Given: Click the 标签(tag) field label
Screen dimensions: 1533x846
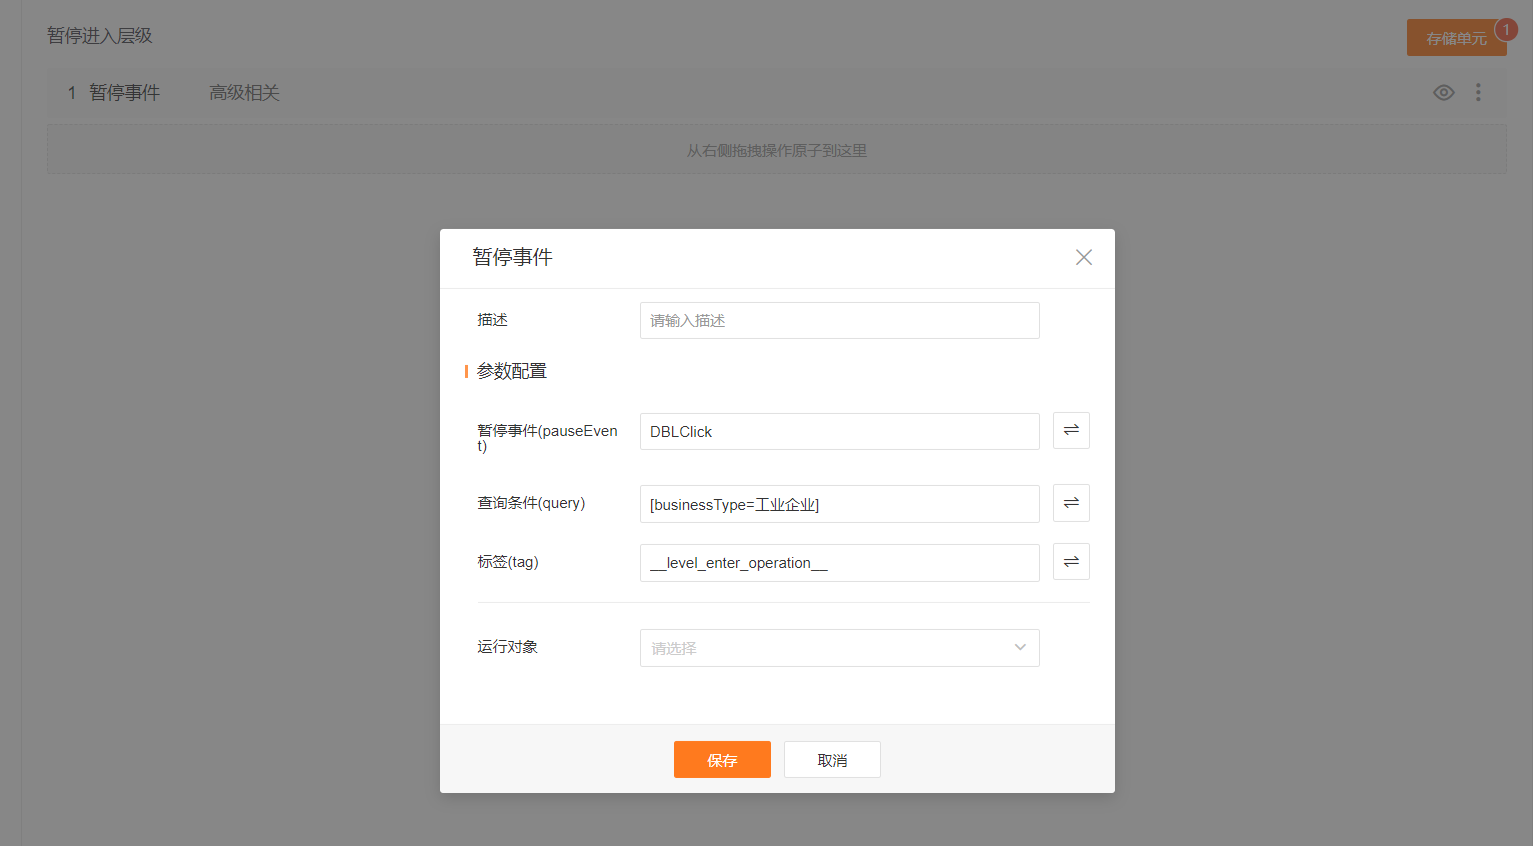Looking at the screenshot, I should point(508,562).
